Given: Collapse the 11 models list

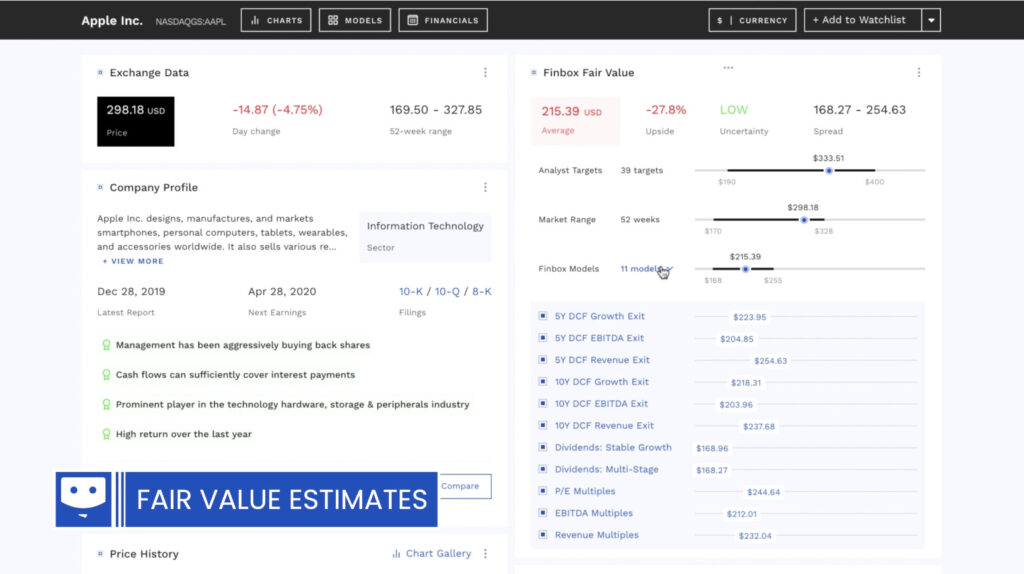Looking at the screenshot, I should (x=646, y=268).
